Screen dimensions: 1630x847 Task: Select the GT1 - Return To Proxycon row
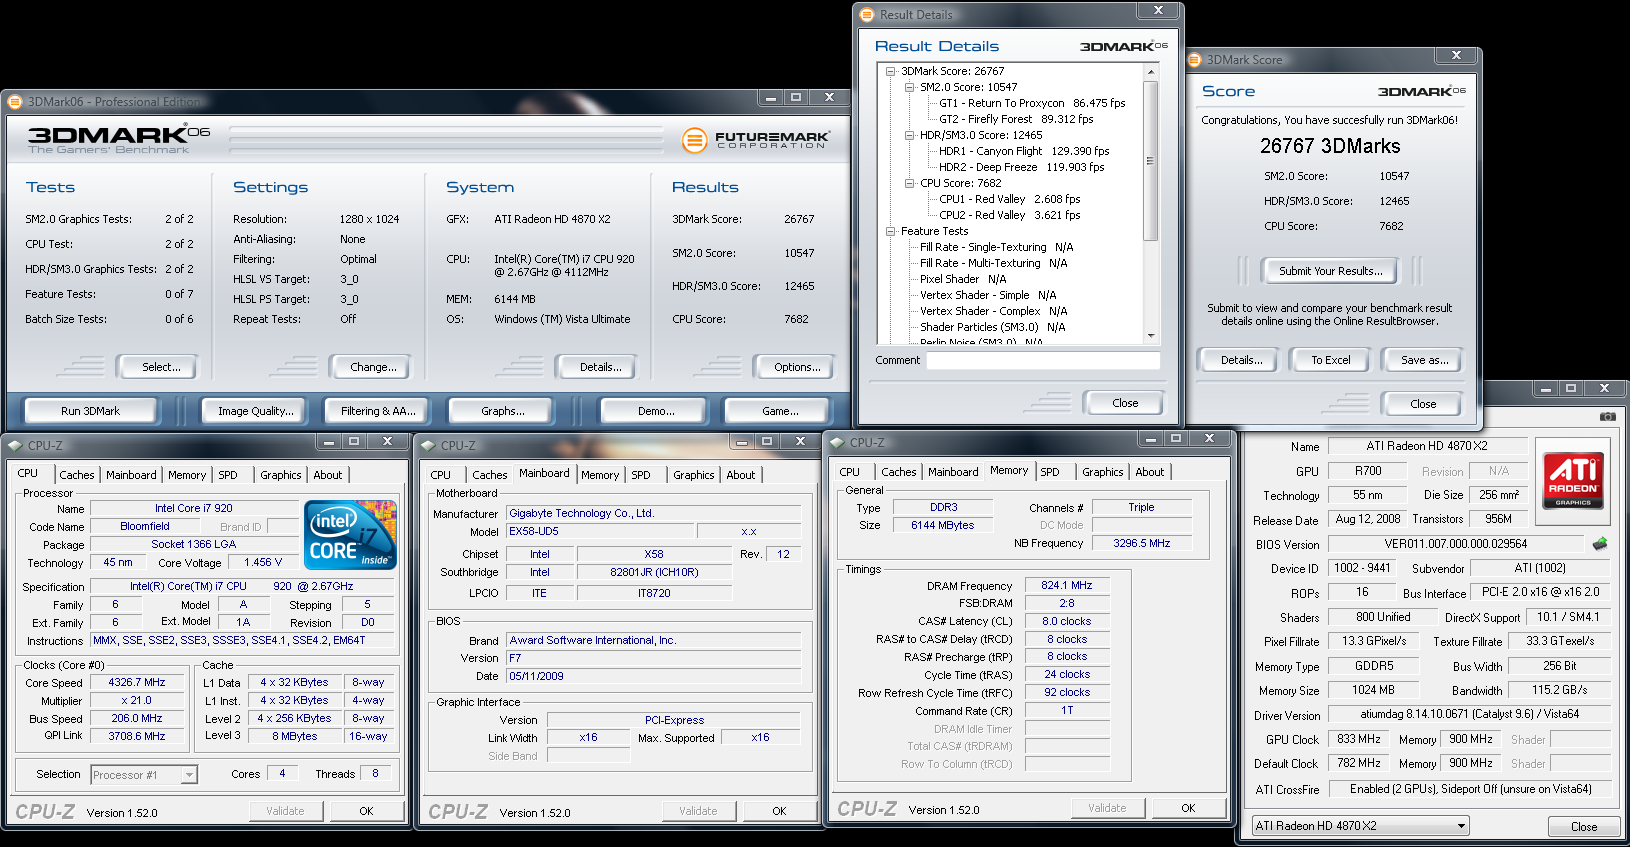pyautogui.click(x=1032, y=103)
